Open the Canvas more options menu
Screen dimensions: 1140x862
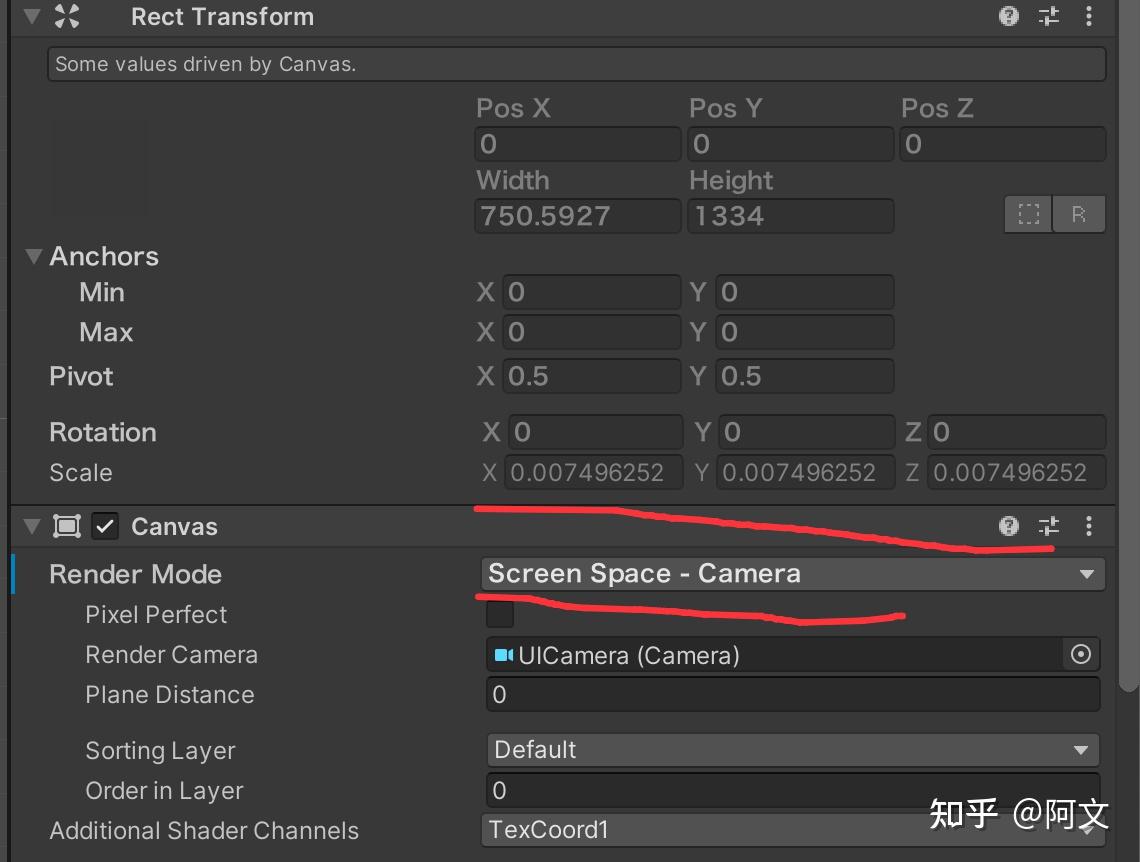1089,526
